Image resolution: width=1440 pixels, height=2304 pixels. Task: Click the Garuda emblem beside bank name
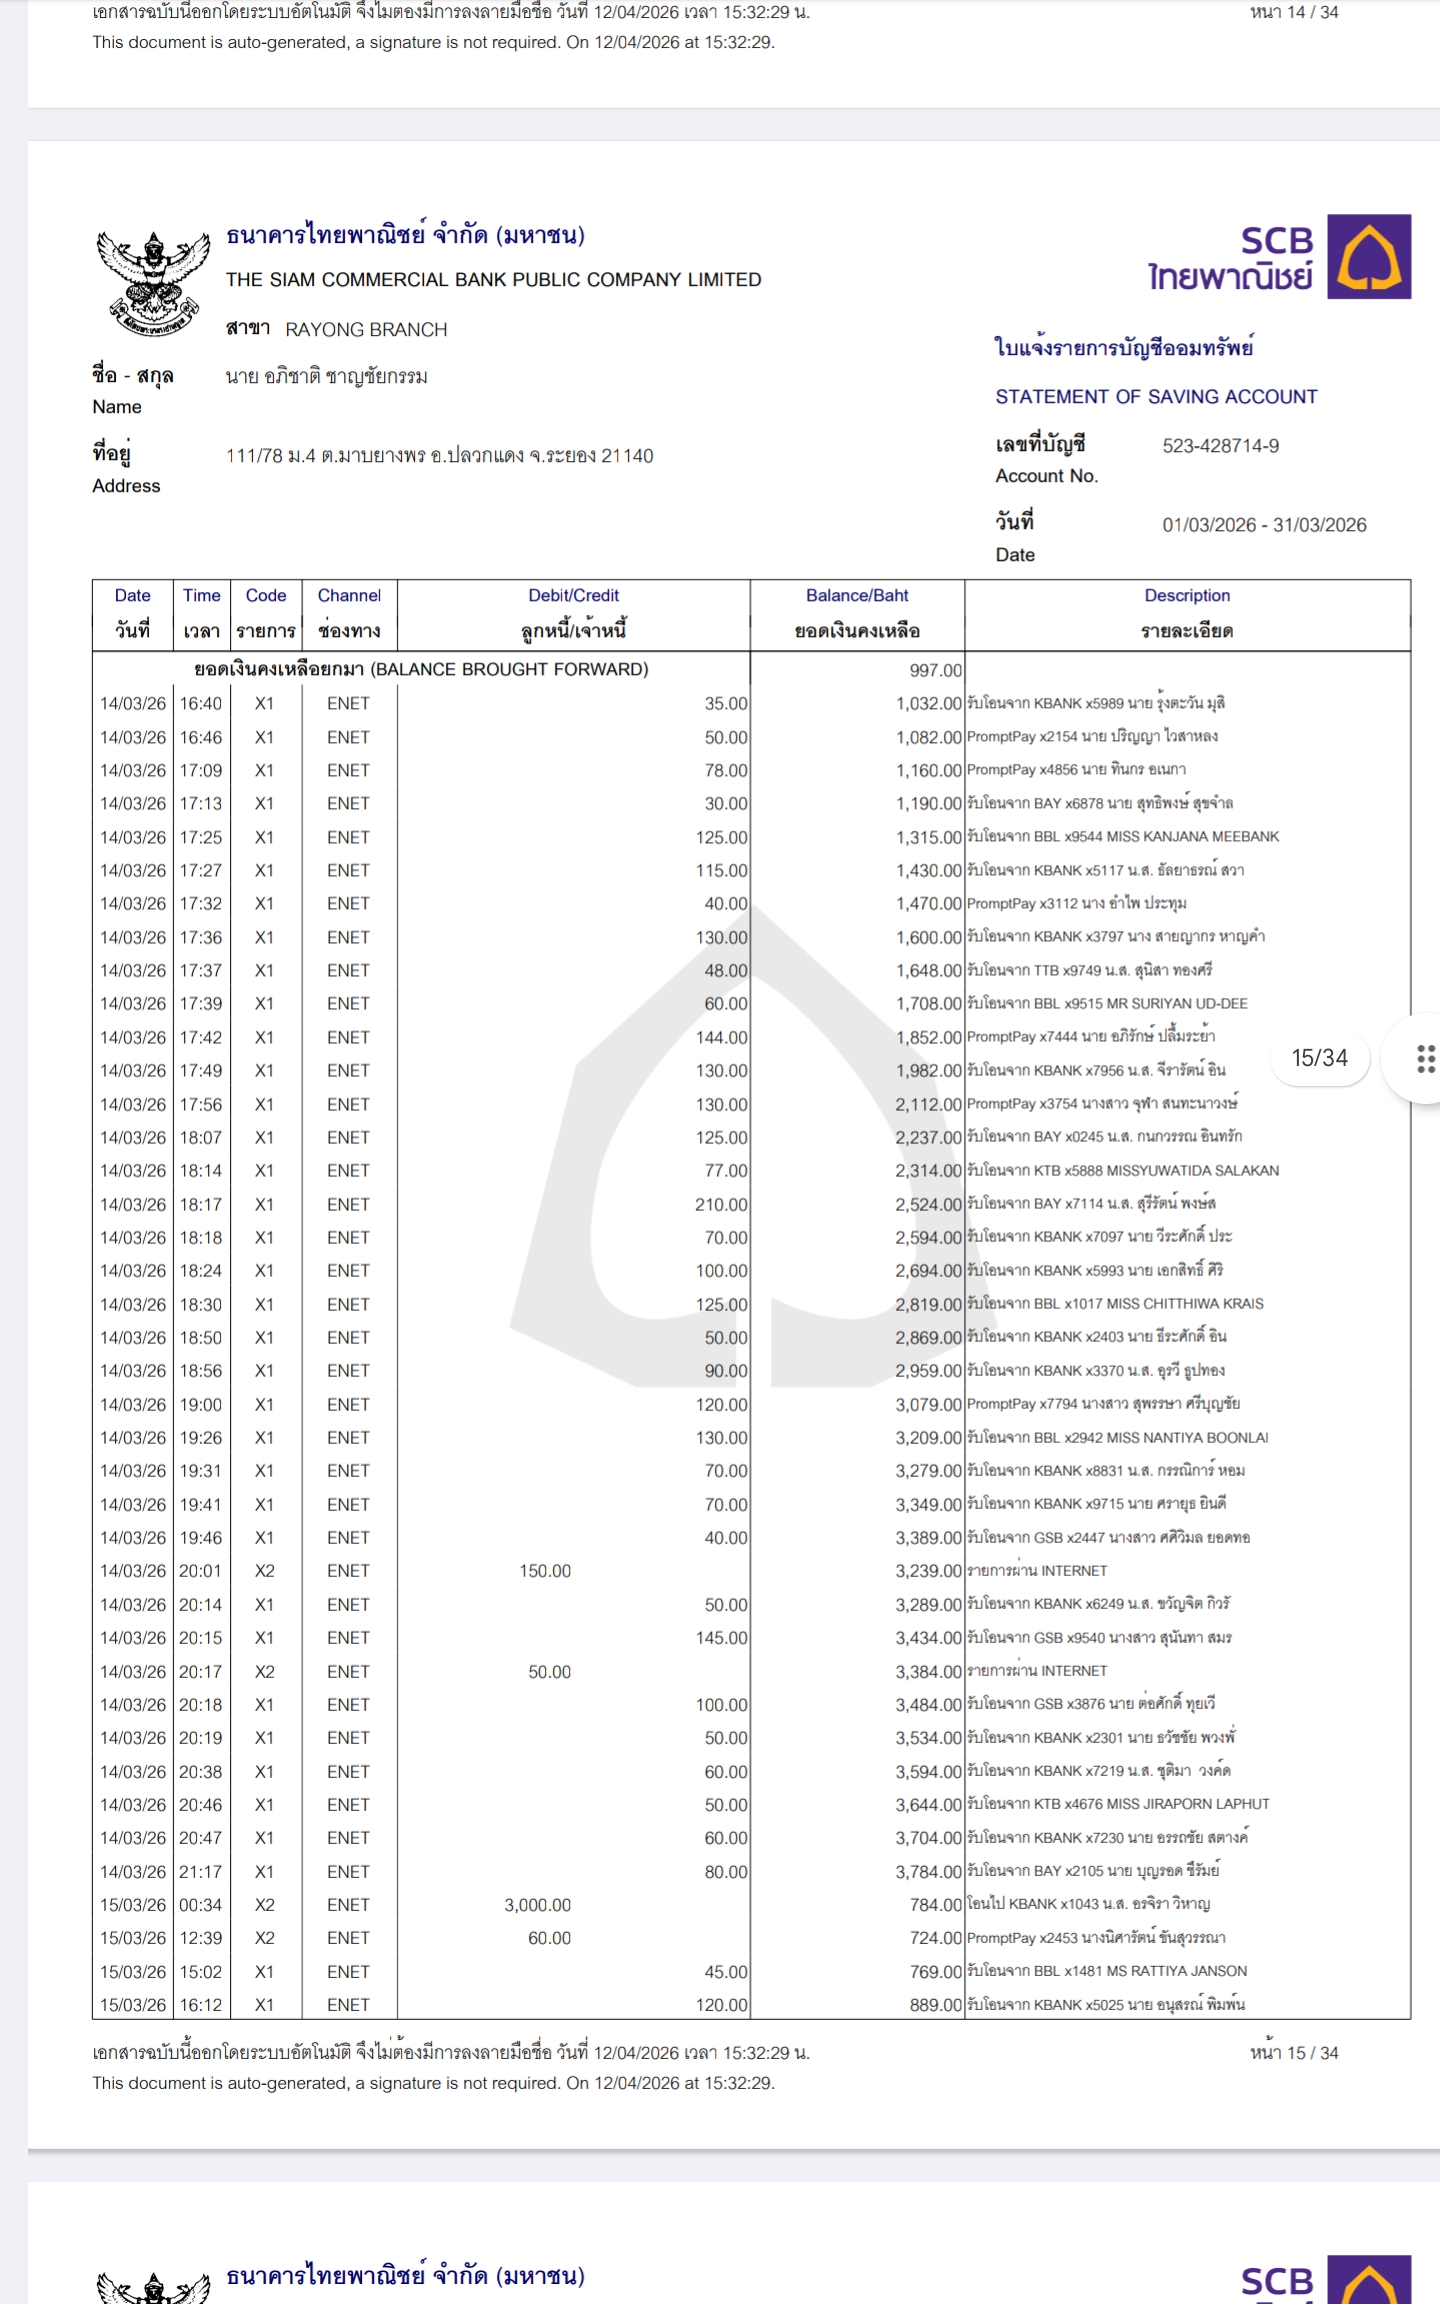pyautogui.click(x=153, y=282)
